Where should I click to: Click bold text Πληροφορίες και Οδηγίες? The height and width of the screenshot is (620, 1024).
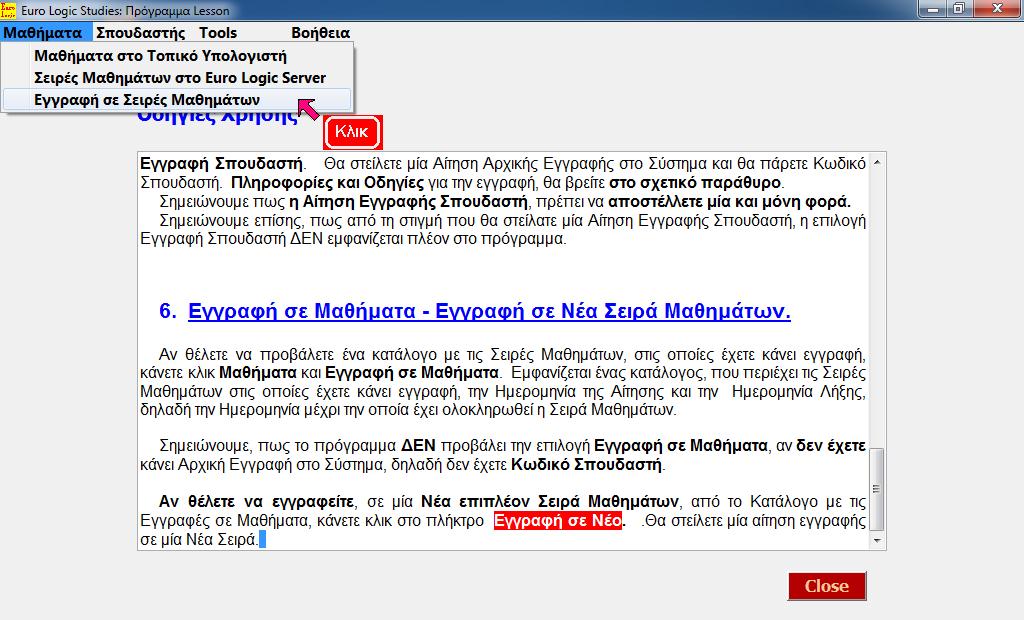pos(328,182)
